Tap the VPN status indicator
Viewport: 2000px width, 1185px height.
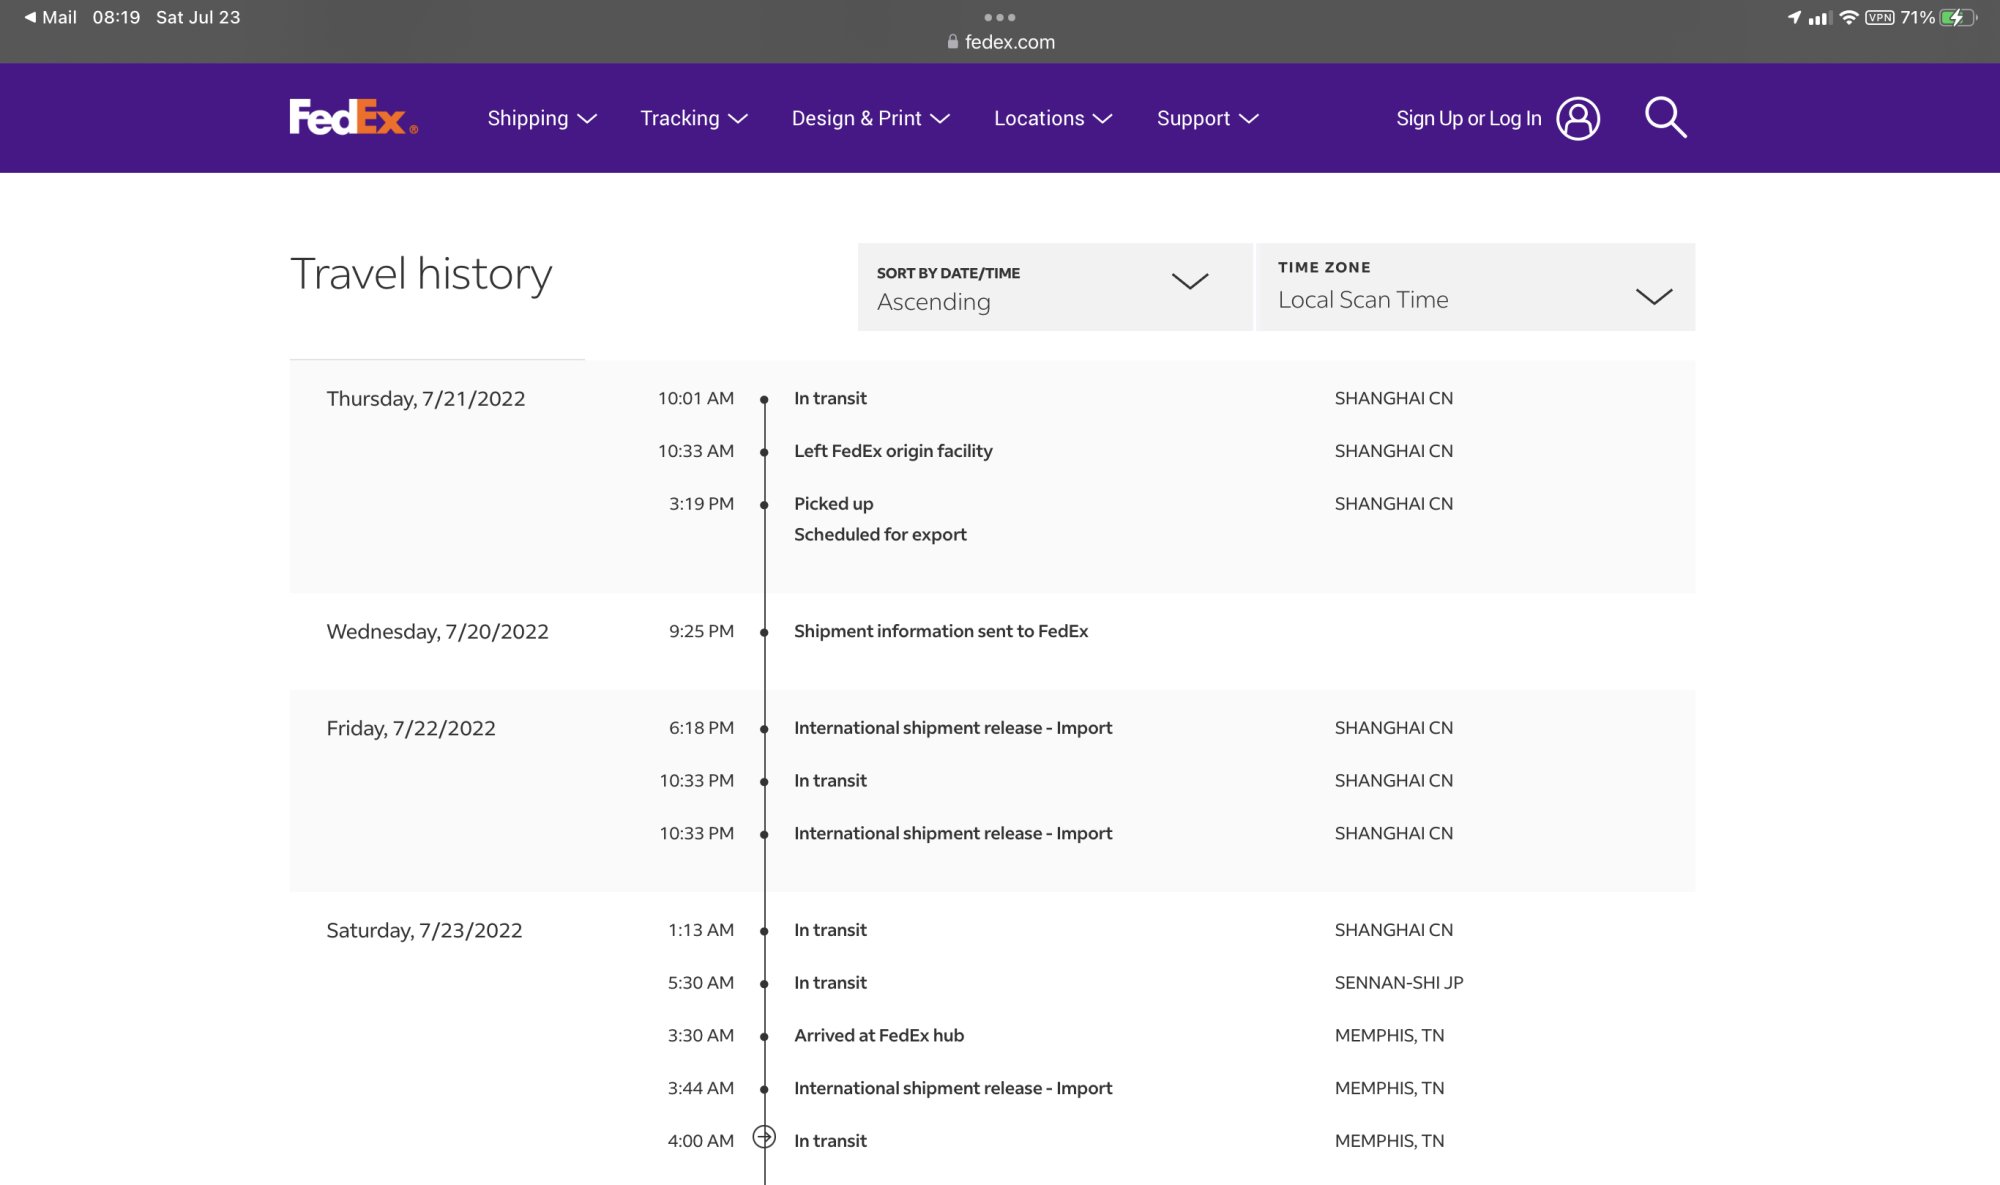(x=1879, y=18)
